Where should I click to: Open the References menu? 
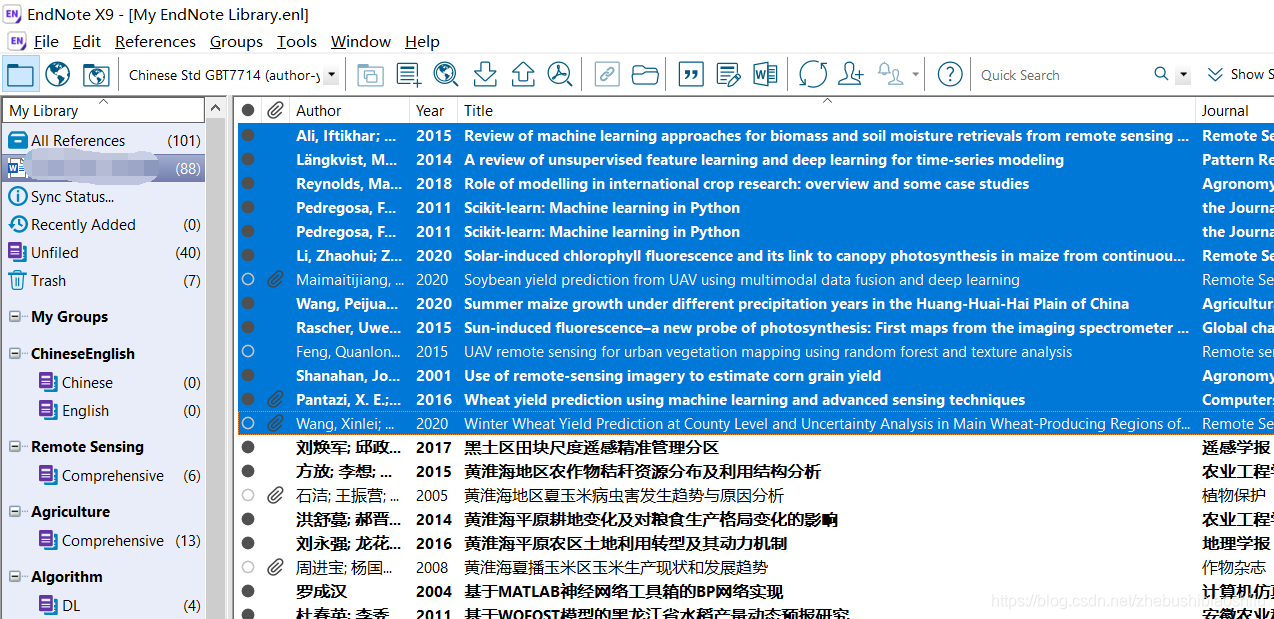pos(155,41)
